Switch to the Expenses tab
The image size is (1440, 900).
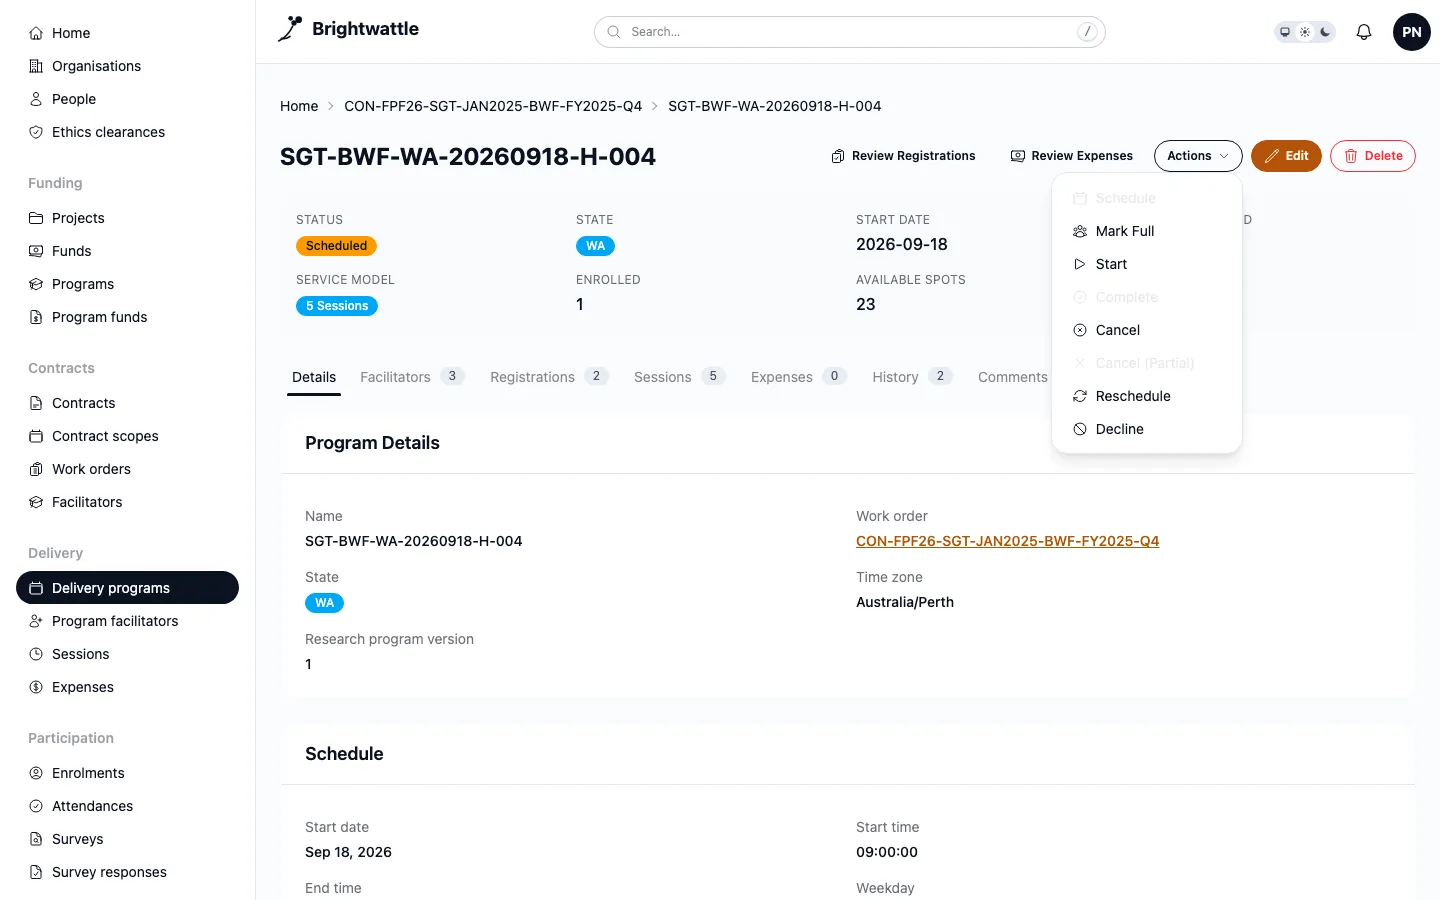point(798,377)
